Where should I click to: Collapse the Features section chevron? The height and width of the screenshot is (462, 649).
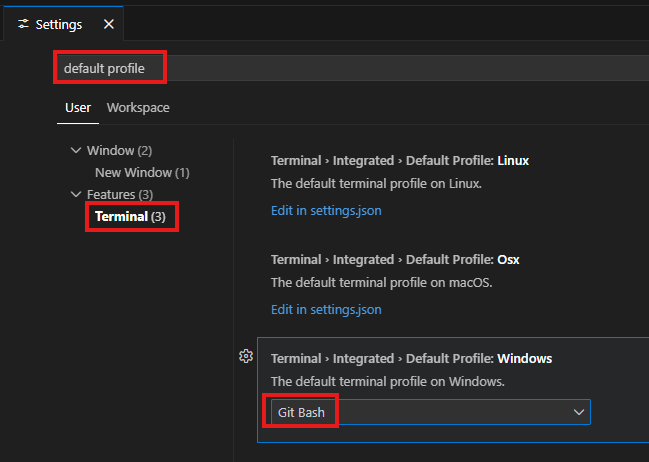76,194
